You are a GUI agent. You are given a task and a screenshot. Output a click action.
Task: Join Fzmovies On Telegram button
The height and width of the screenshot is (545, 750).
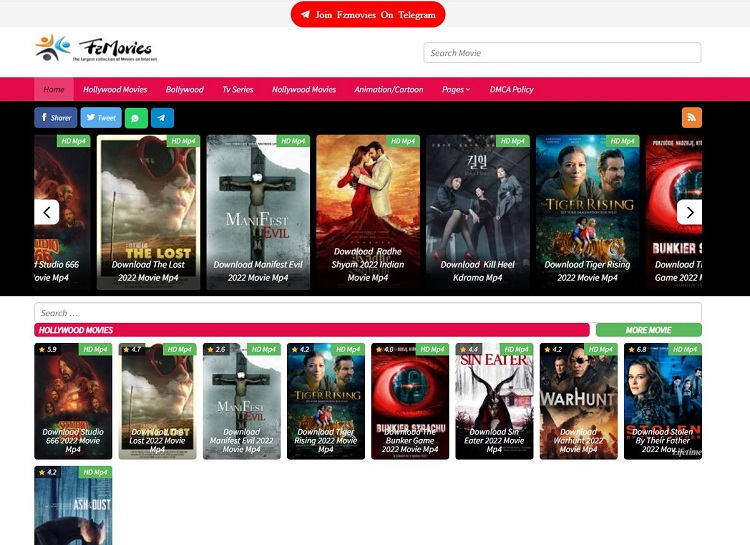368,14
